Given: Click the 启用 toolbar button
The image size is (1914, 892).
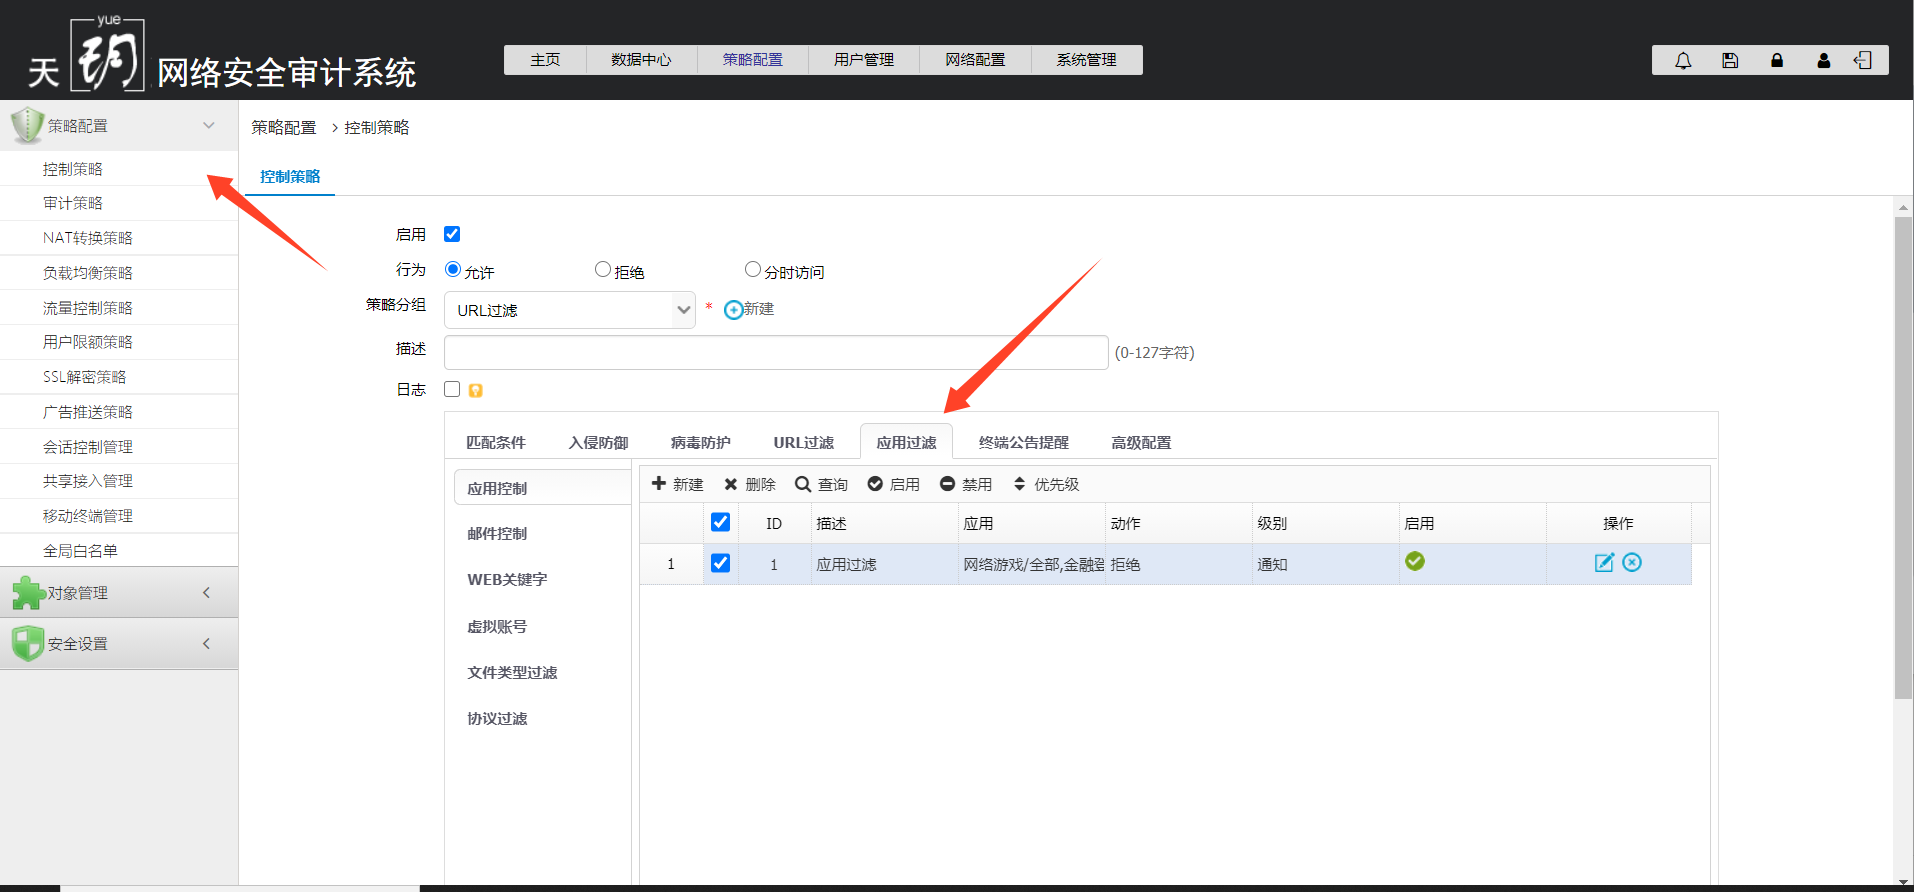Looking at the screenshot, I should pos(893,484).
